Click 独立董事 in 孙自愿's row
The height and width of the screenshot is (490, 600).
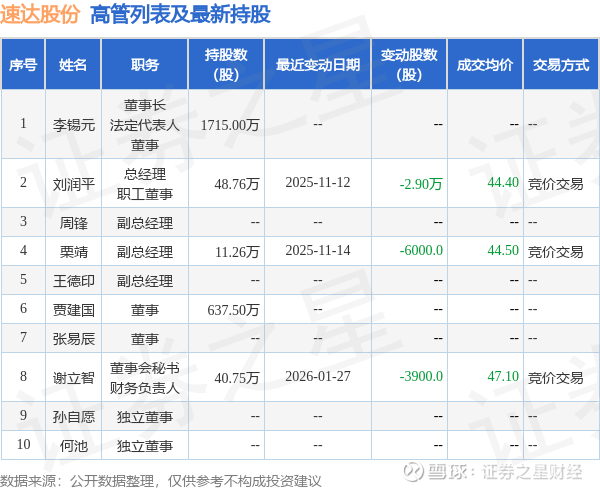145,417
